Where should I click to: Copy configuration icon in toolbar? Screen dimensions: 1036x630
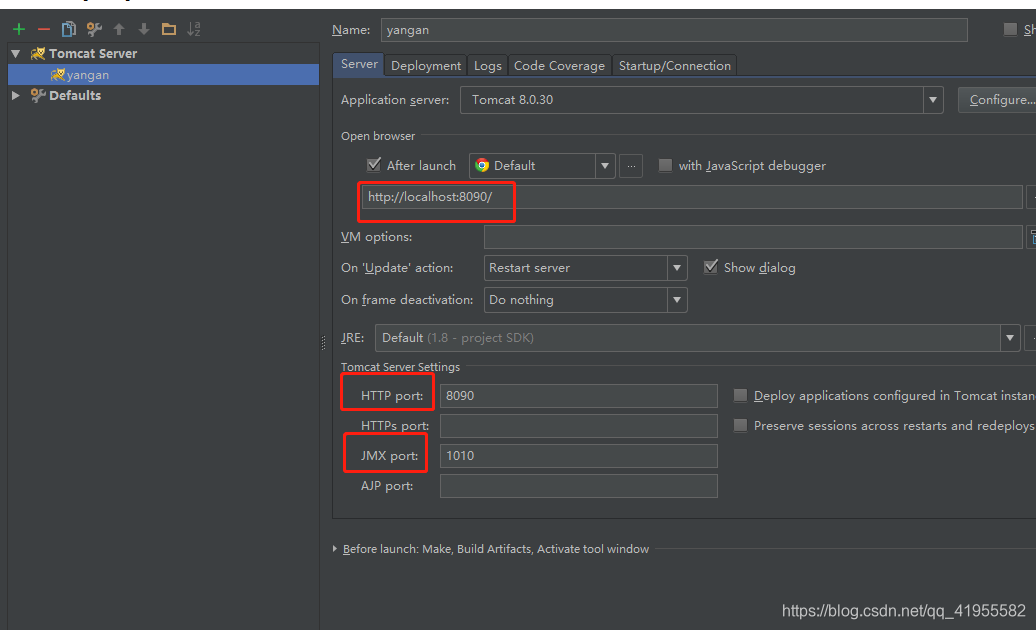pyautogui.click(x=69, y=29)
